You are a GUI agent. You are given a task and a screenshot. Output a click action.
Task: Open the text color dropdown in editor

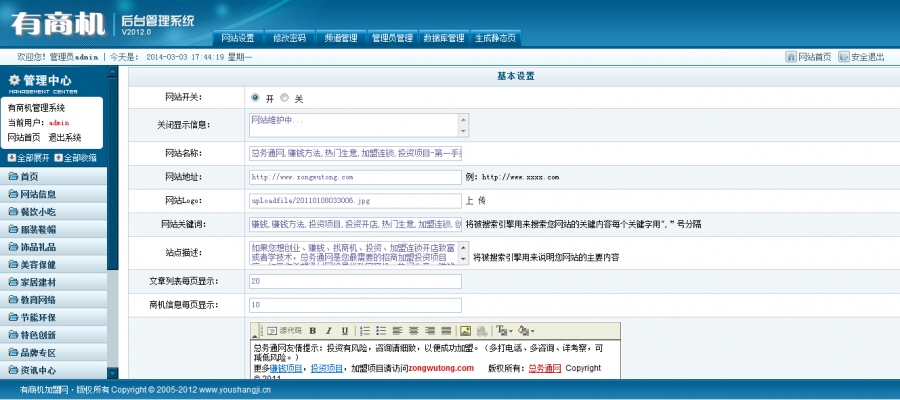point(505,331)
